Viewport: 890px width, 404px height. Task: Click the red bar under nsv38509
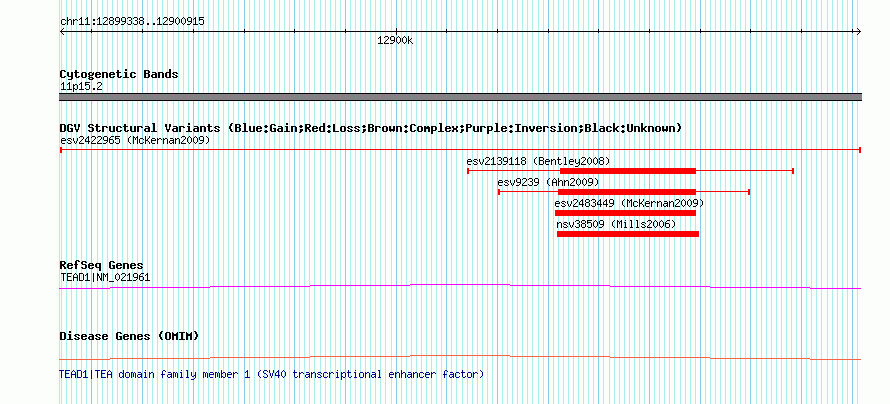coord(628,234)
